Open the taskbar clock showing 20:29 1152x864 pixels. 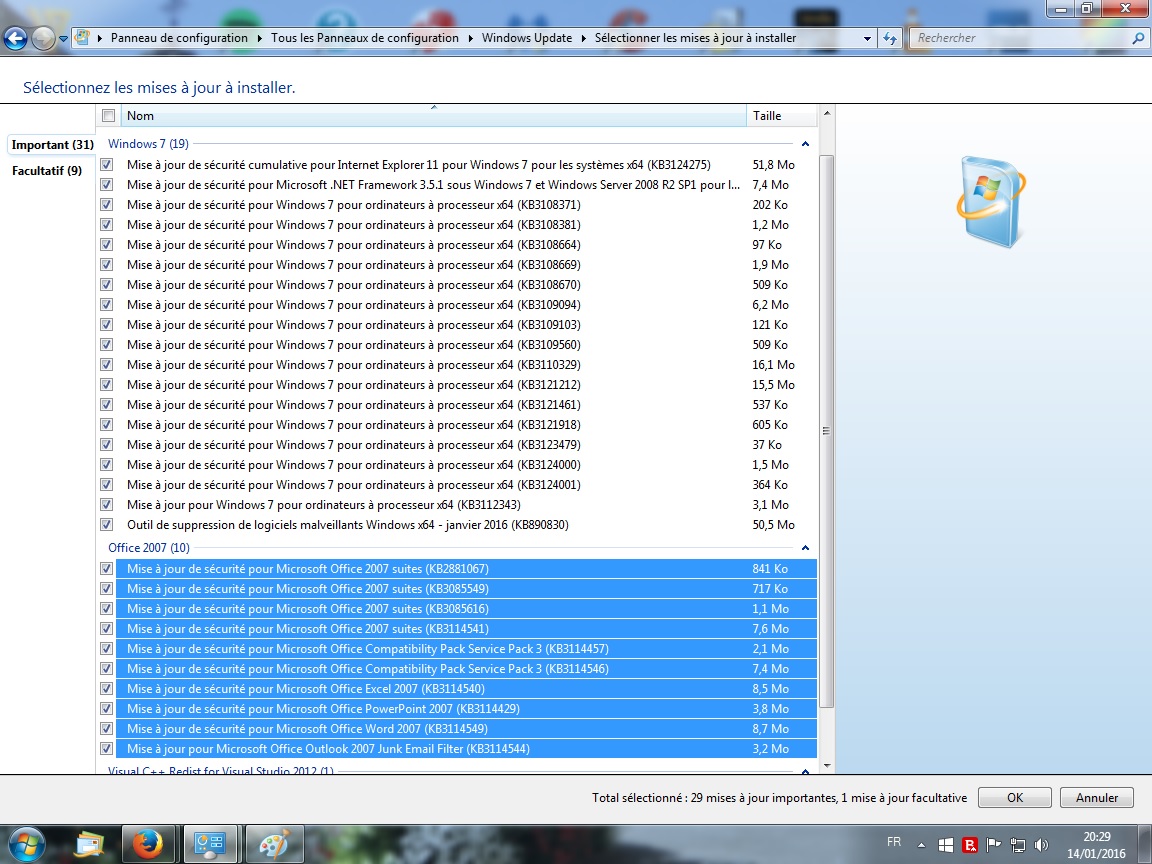pos(1096,845)
